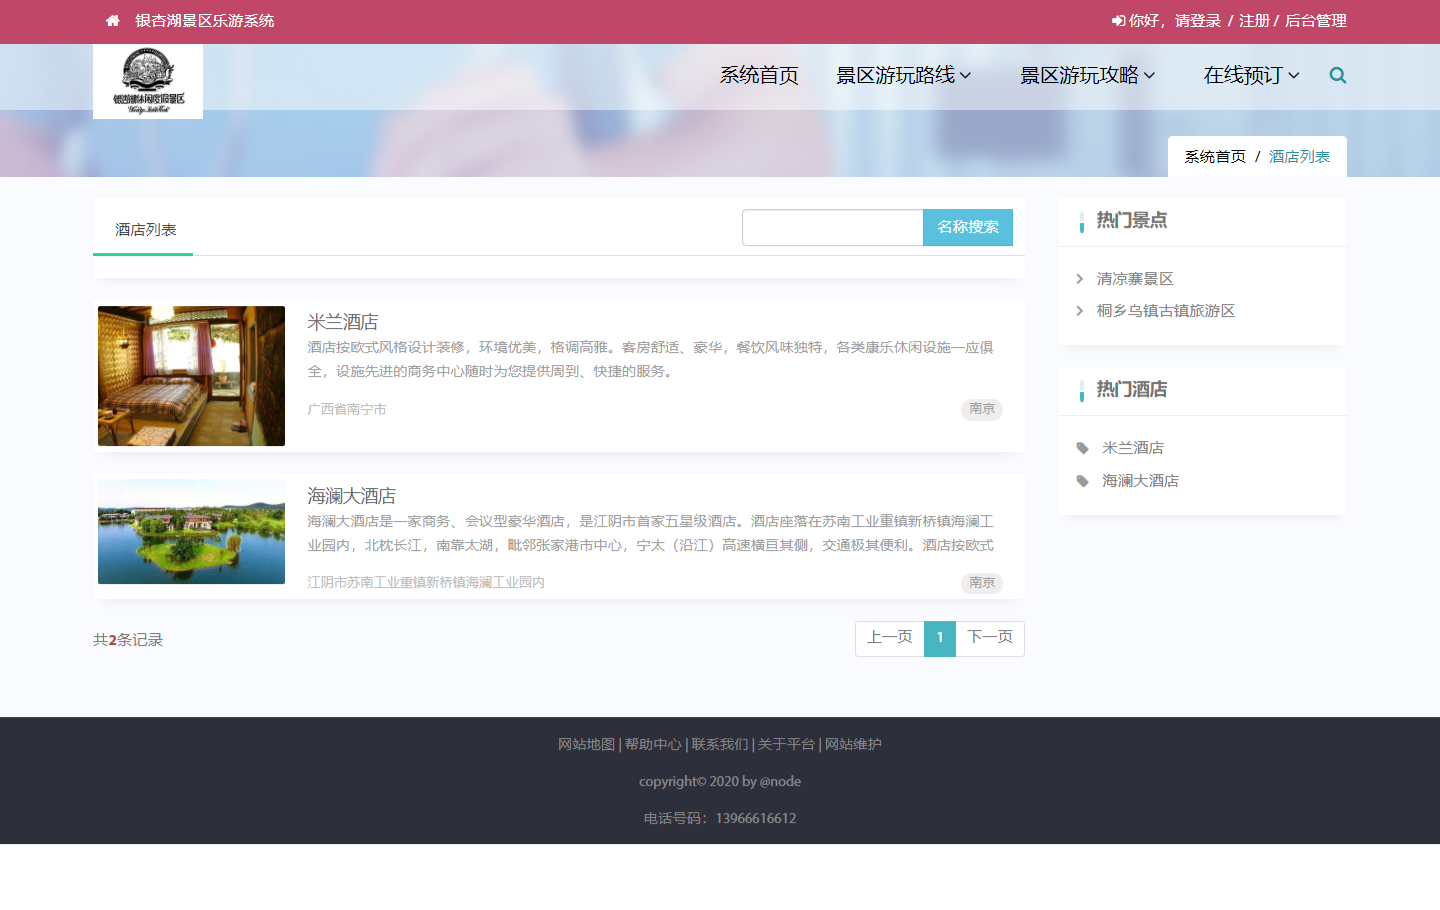
Task: Expand the 景区游玩攻略 dropdown menu
Action: pyautogui.click(x=1087, y=75)
